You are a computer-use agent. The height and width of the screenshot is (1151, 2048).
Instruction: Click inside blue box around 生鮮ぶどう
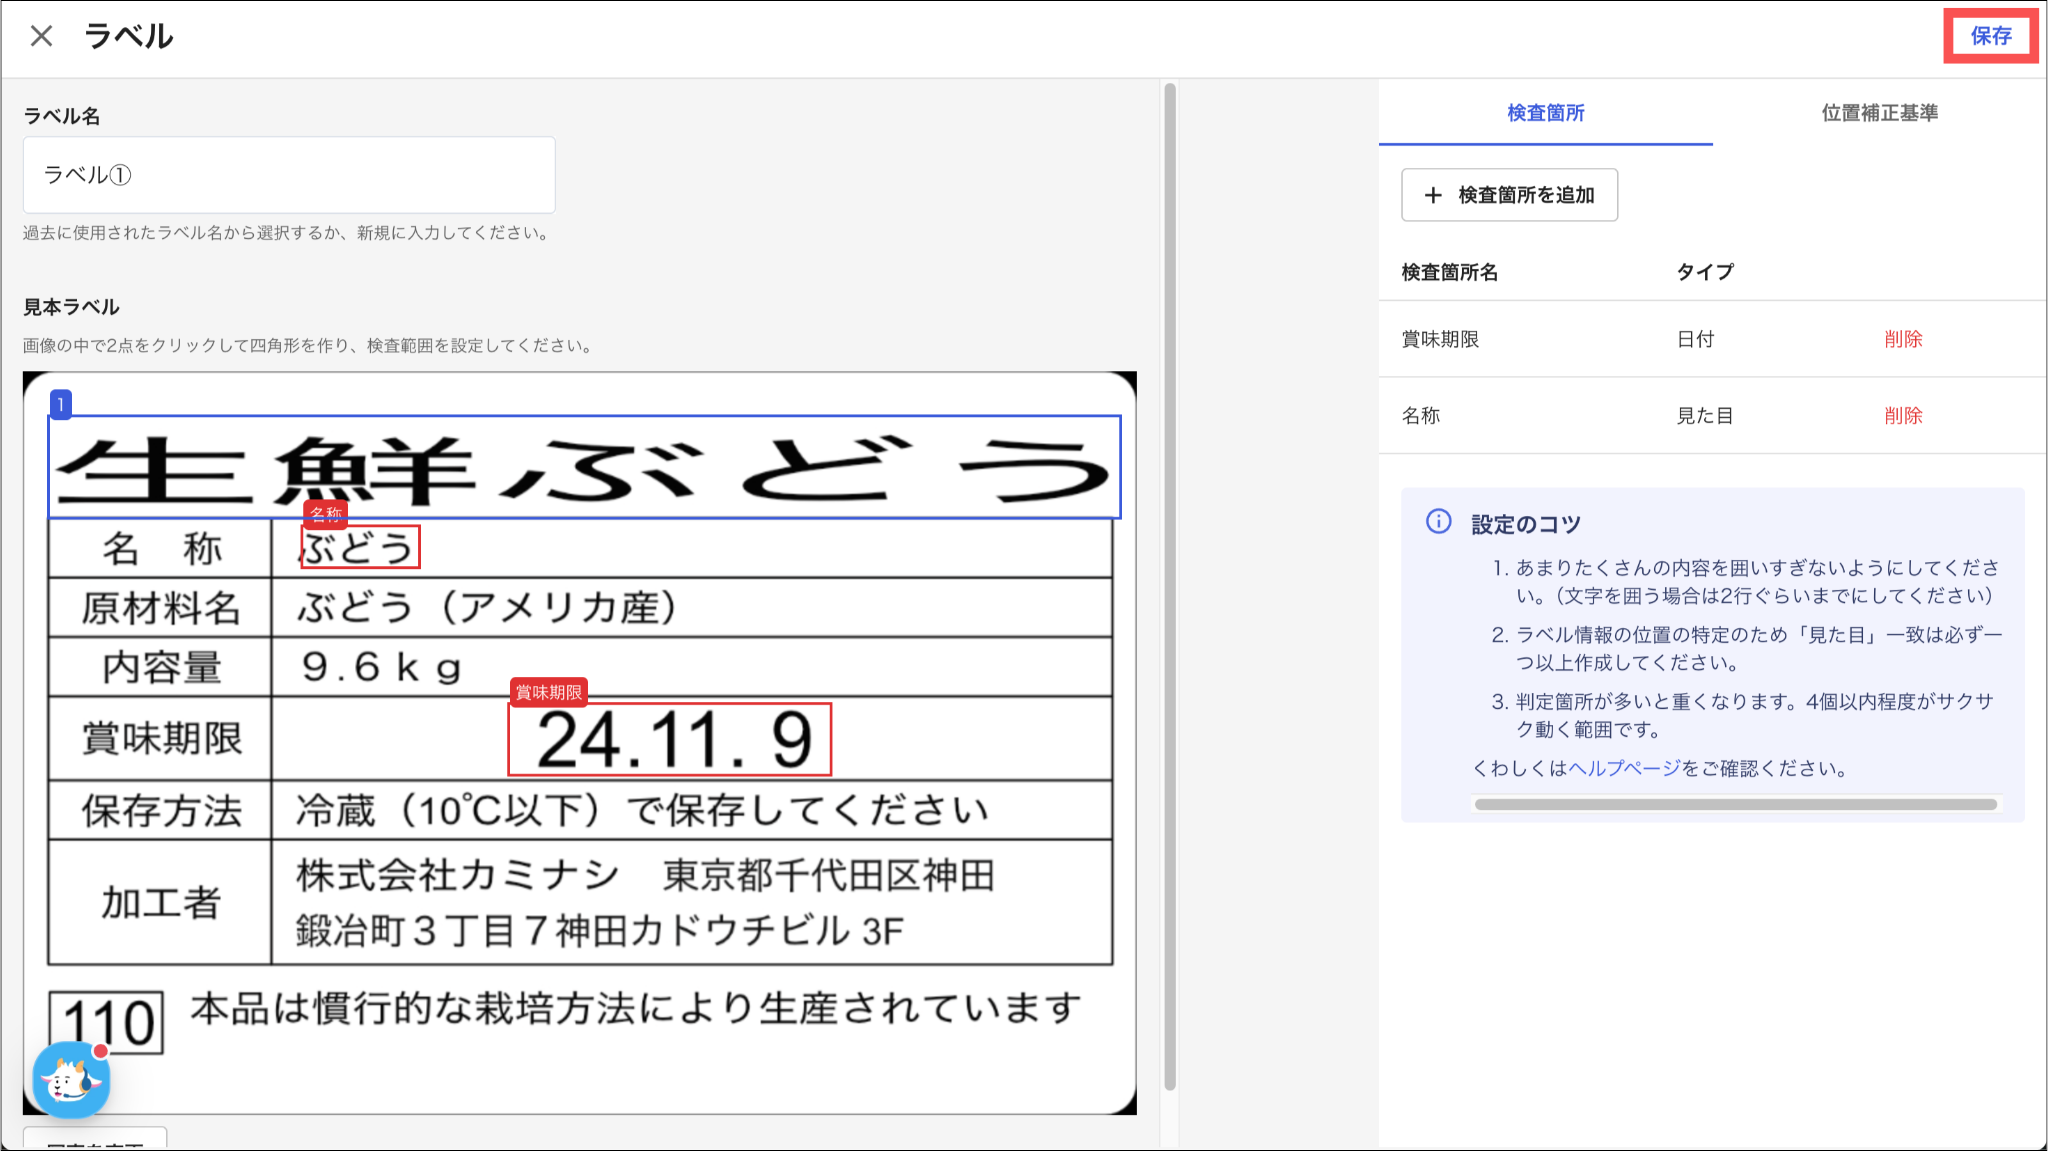(584, 467)
